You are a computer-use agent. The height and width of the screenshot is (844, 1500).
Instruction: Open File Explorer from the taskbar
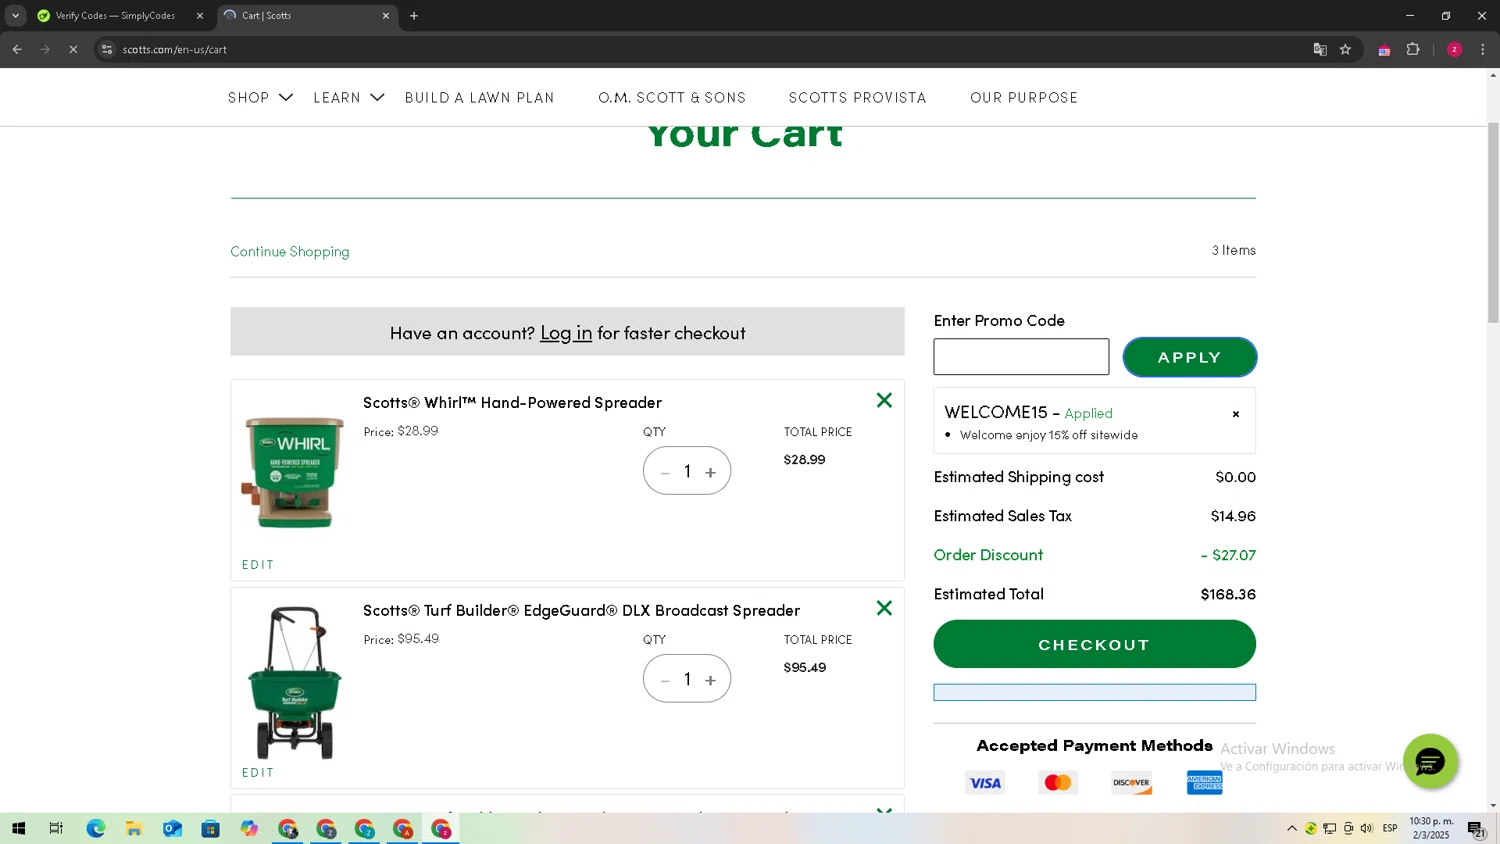[134, 828]
